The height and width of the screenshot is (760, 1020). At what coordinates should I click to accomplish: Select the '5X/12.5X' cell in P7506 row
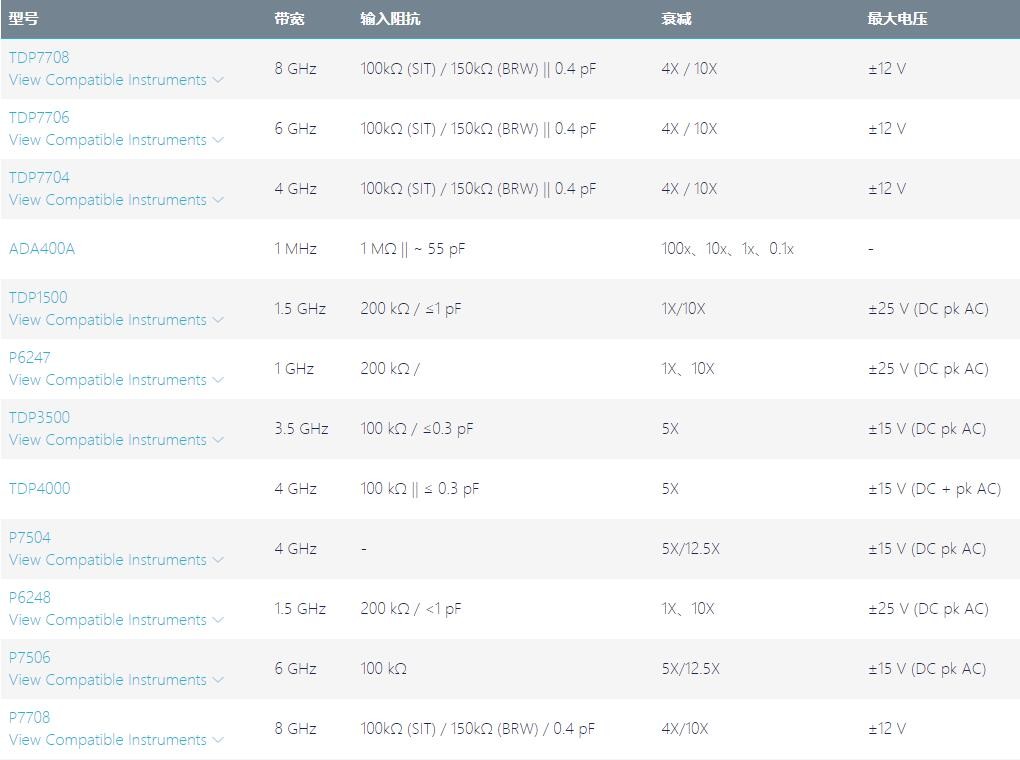(x=691, y=669)
